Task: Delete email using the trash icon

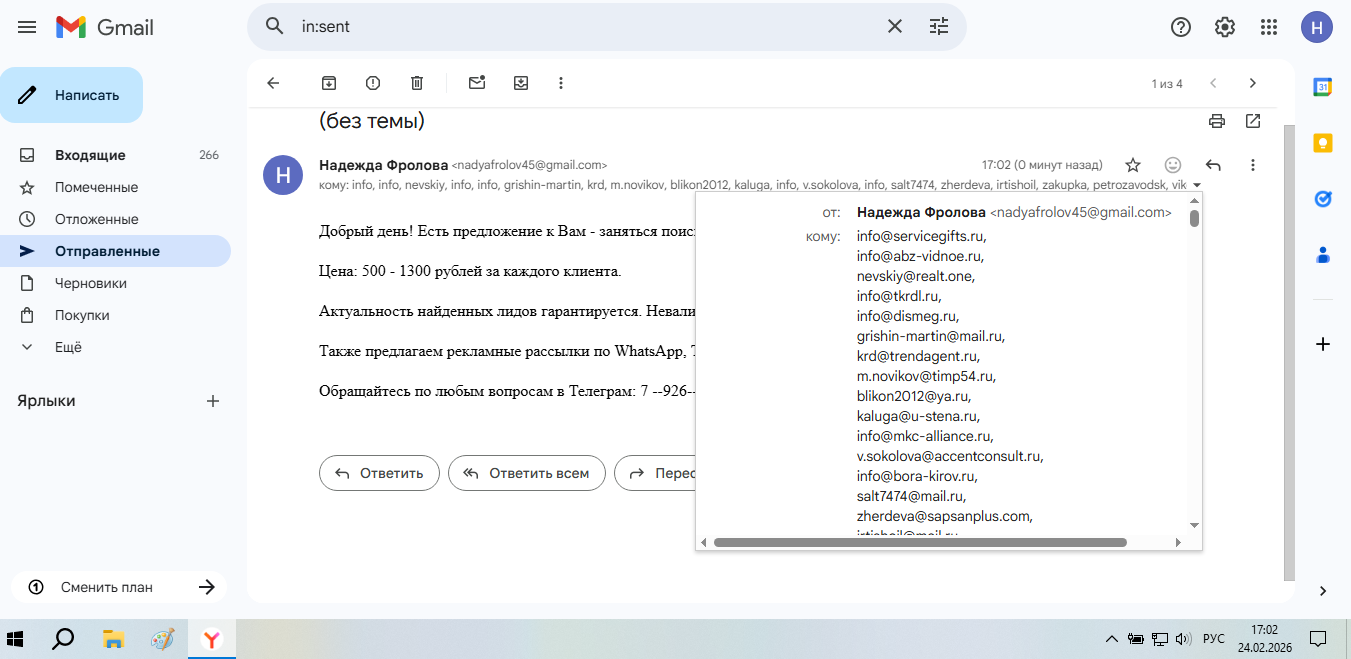Action: (417, 83)
